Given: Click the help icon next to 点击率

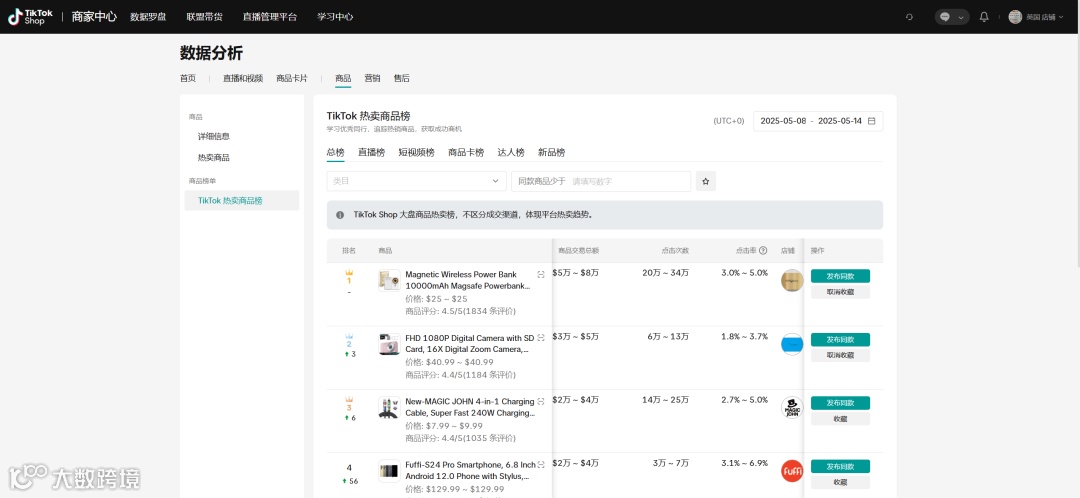Looking at the screenshot, I should coord(763,251).
